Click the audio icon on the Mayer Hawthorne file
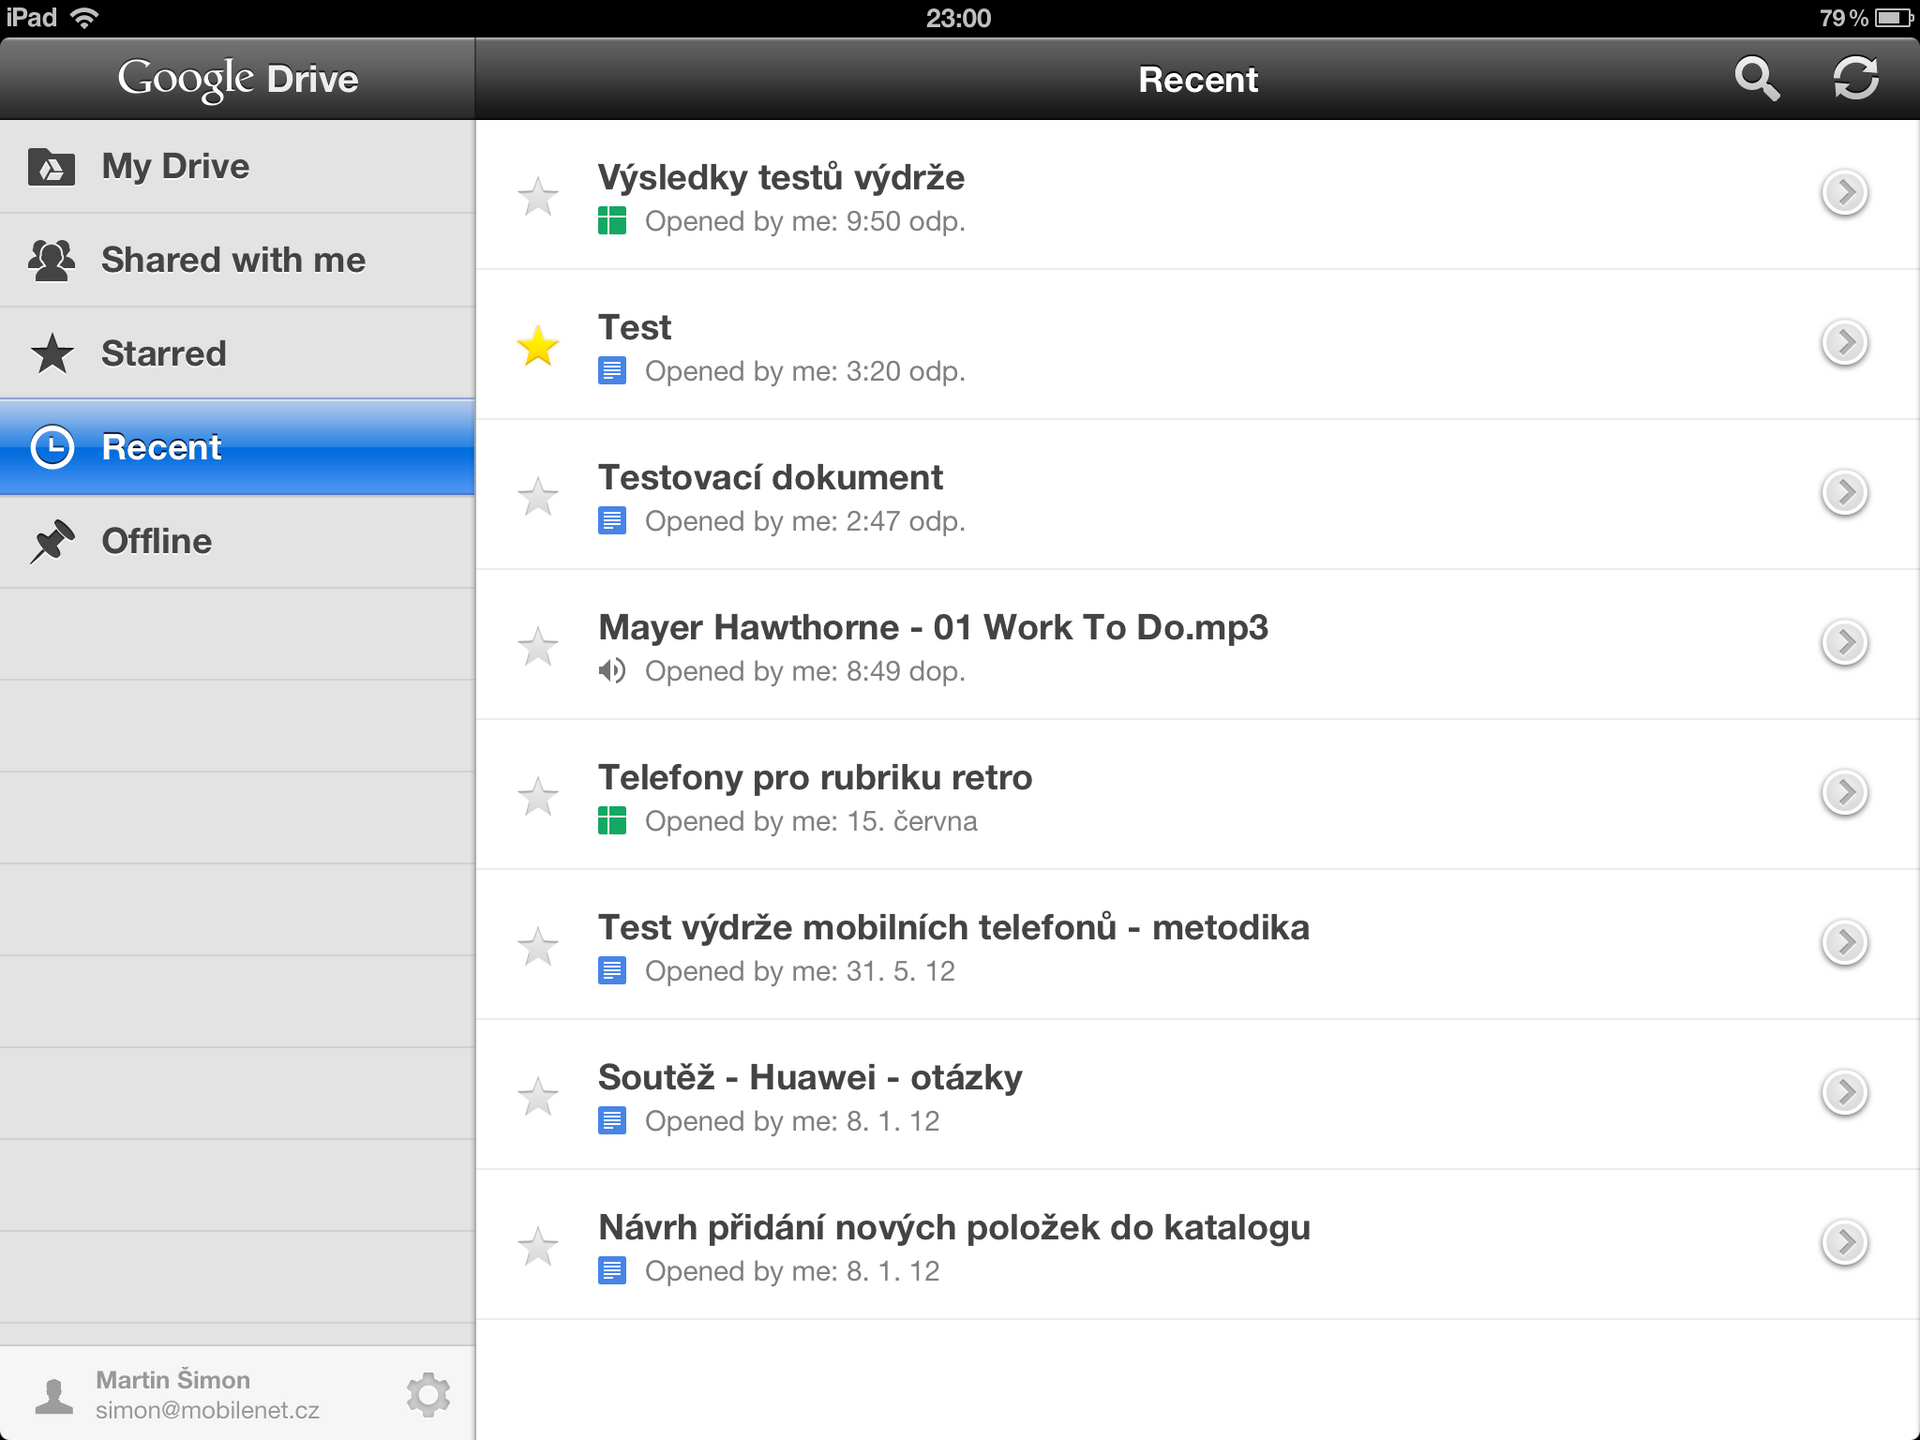The image size is (1920, 1440). [x=614, y=671]
